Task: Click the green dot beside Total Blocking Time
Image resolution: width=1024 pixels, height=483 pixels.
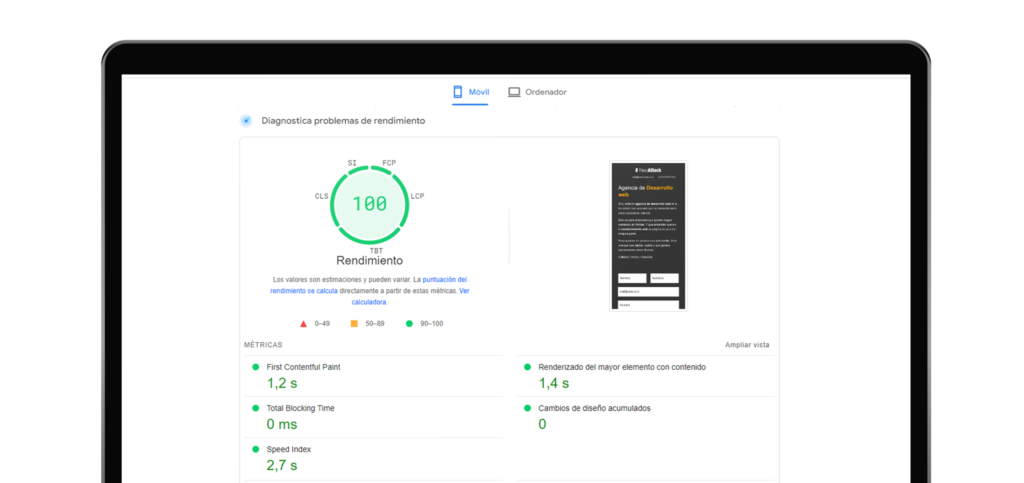Action: [256, 408]
